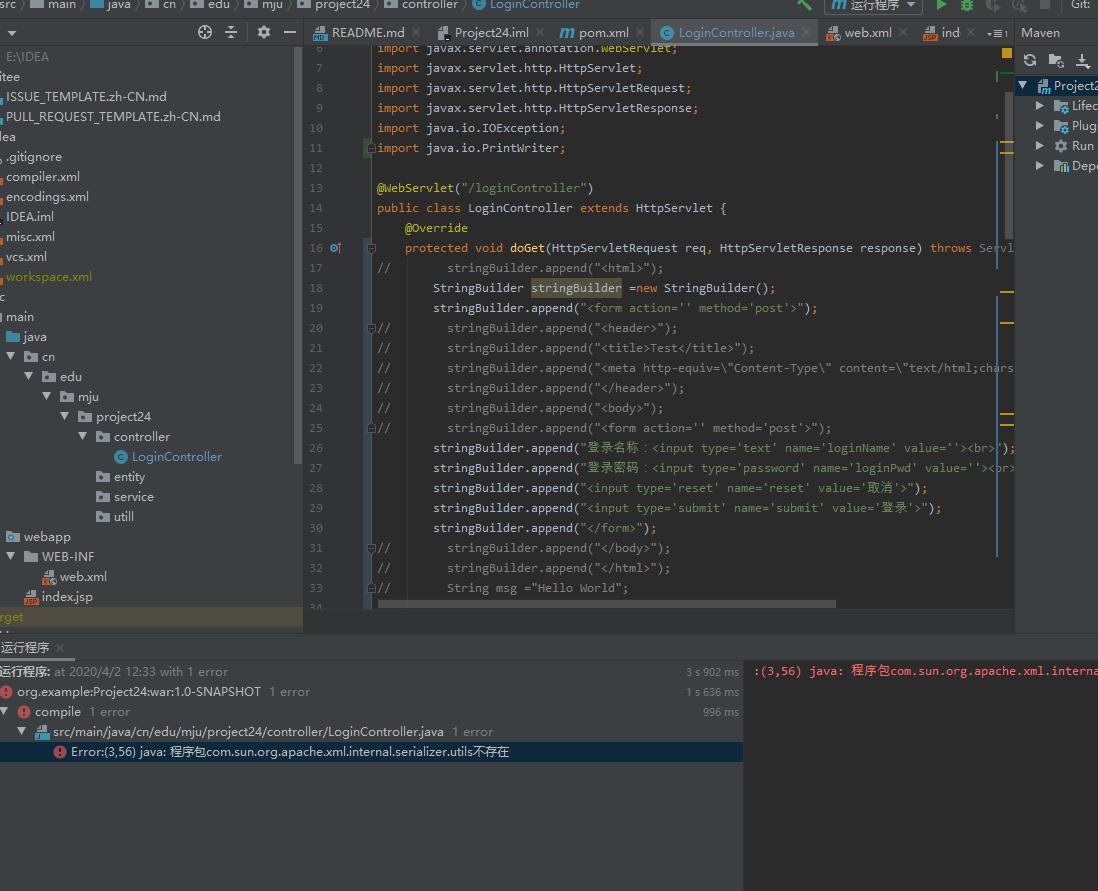This screenshot has height=891, width=1098.
Task: Click the yellow inspection indicator square in editor
Action: [x=1007, y=53]
